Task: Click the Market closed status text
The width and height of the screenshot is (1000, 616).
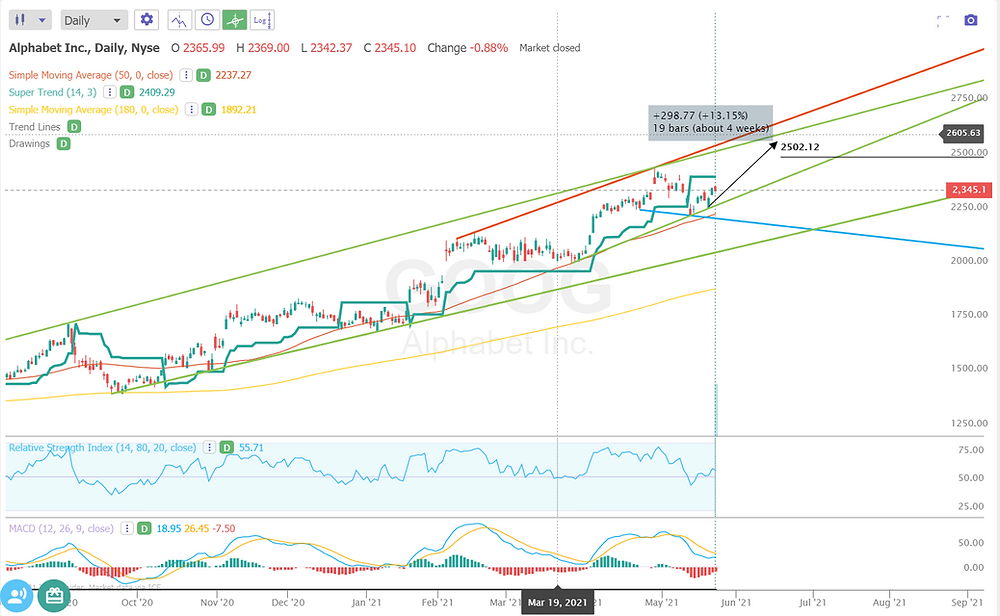Action: point(550,48)
